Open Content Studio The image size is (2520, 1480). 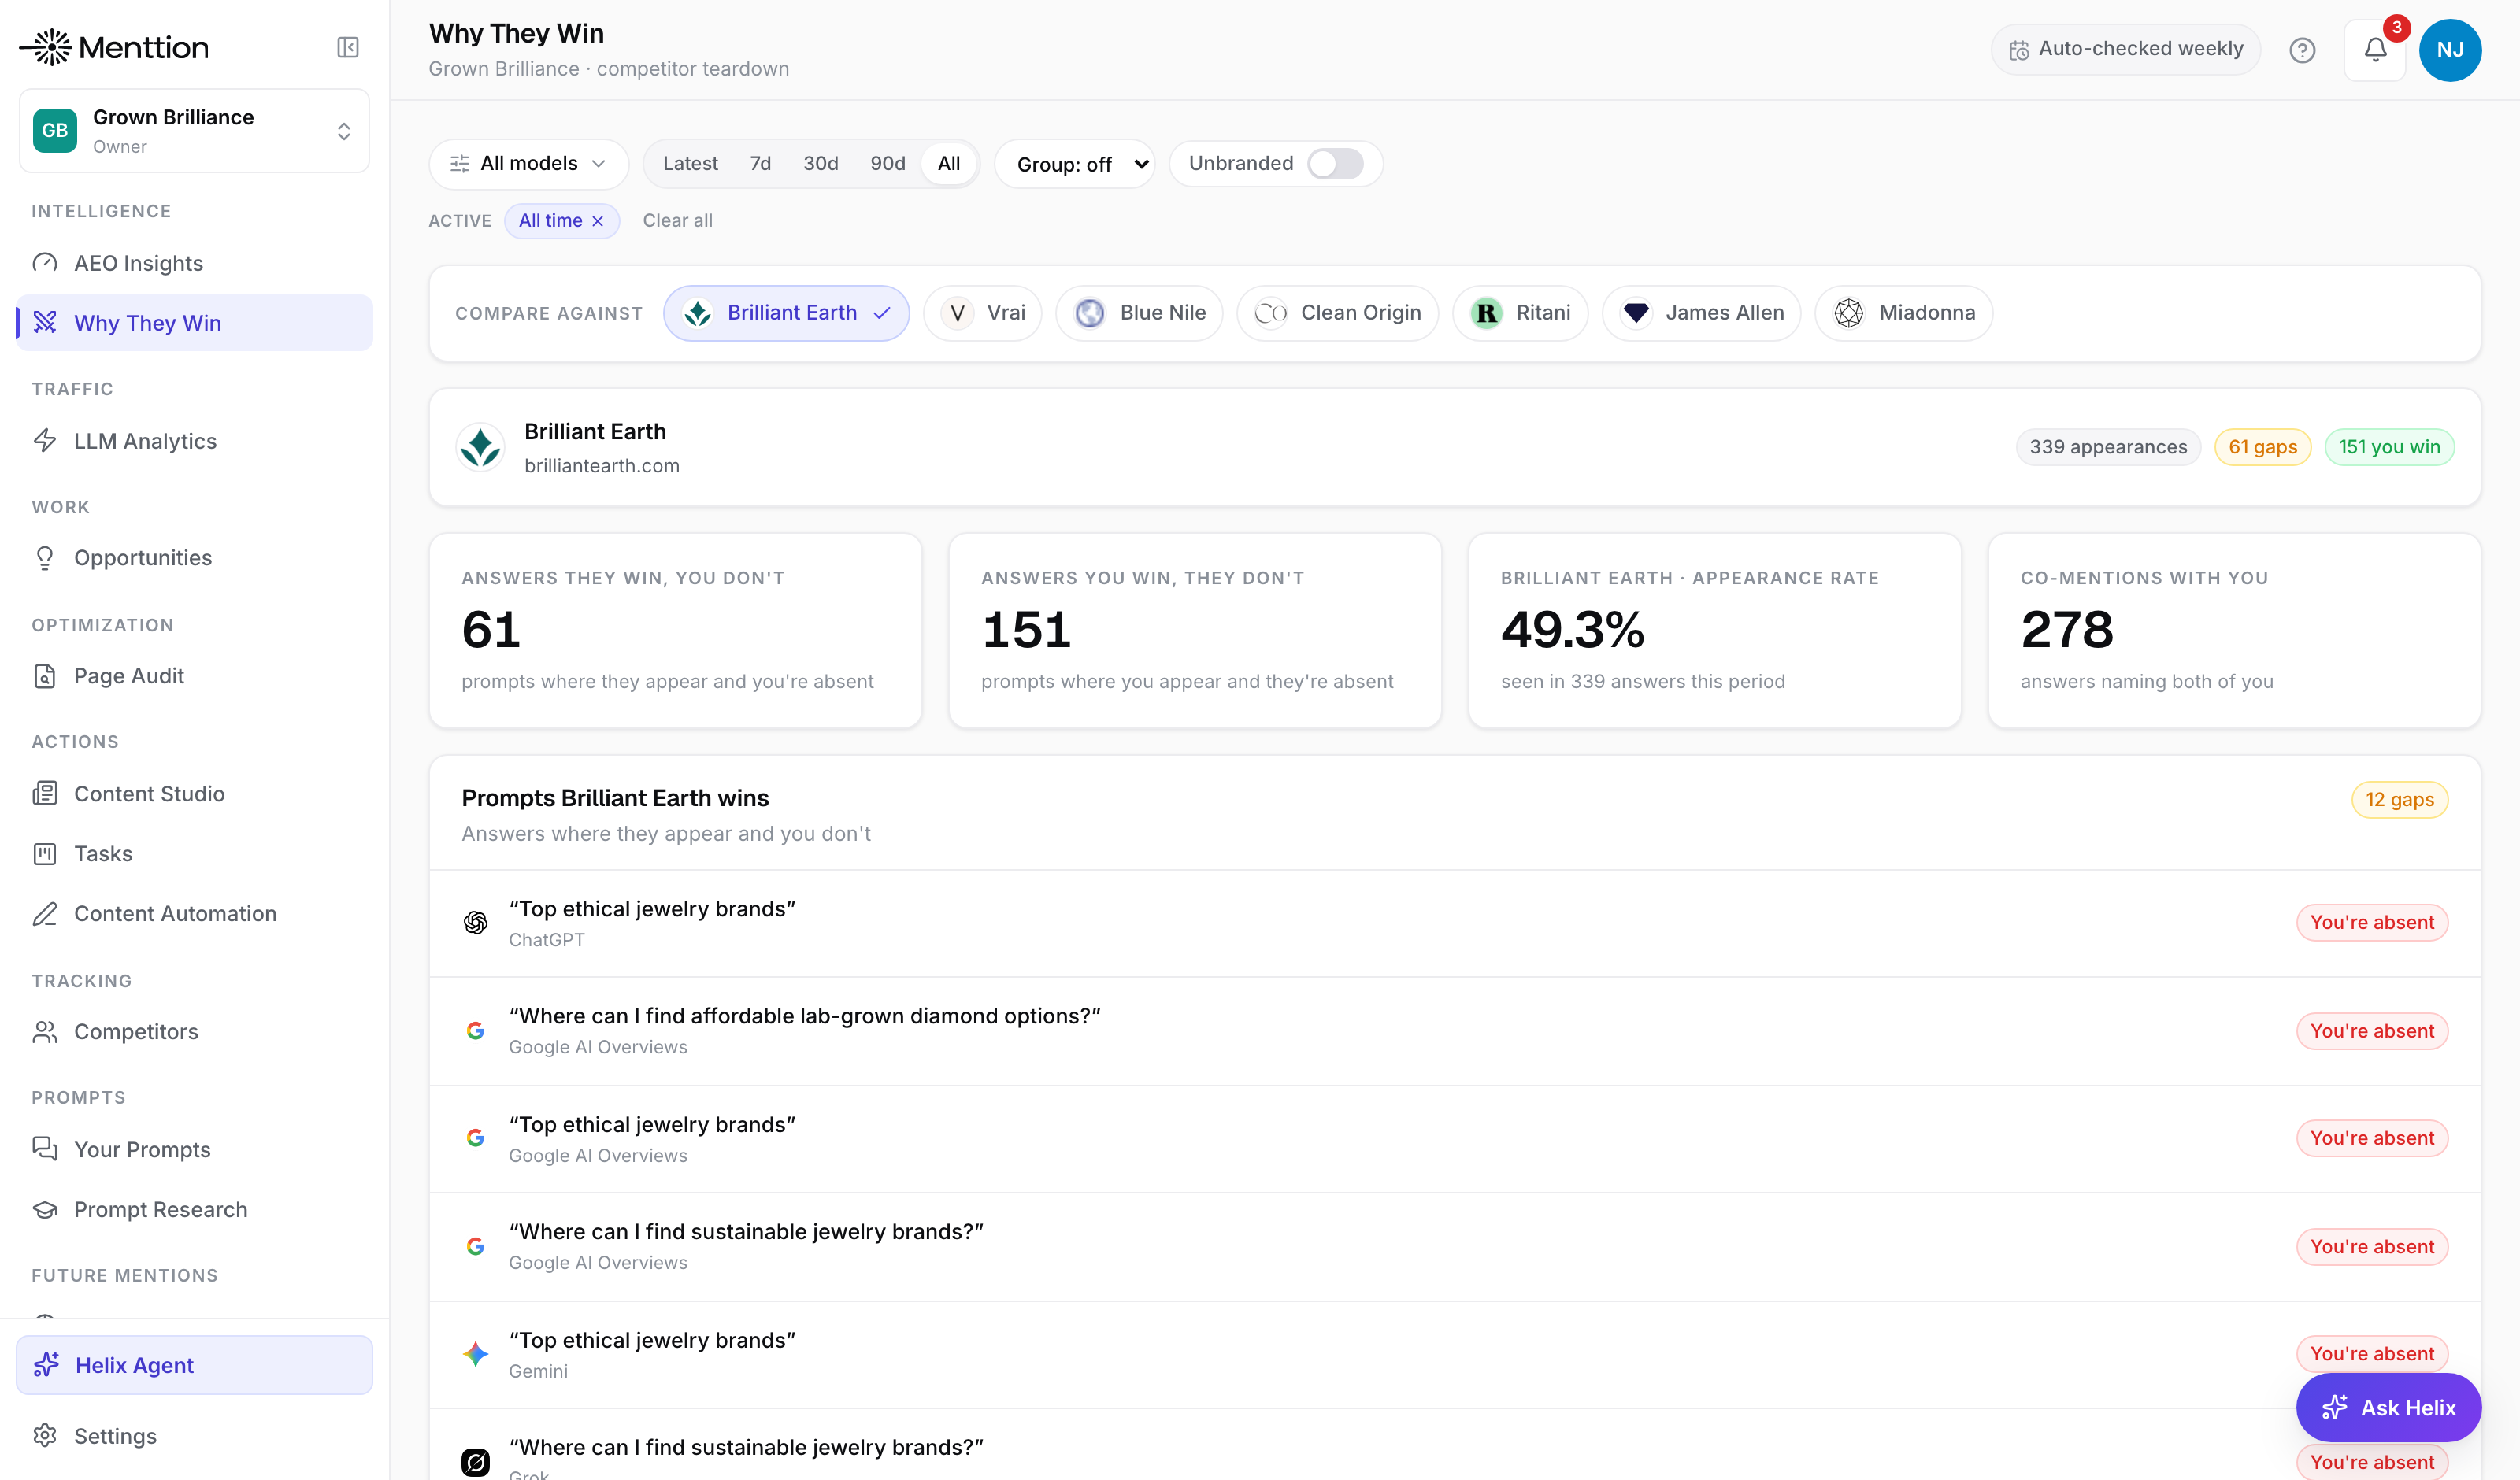(x=194, y=793)
